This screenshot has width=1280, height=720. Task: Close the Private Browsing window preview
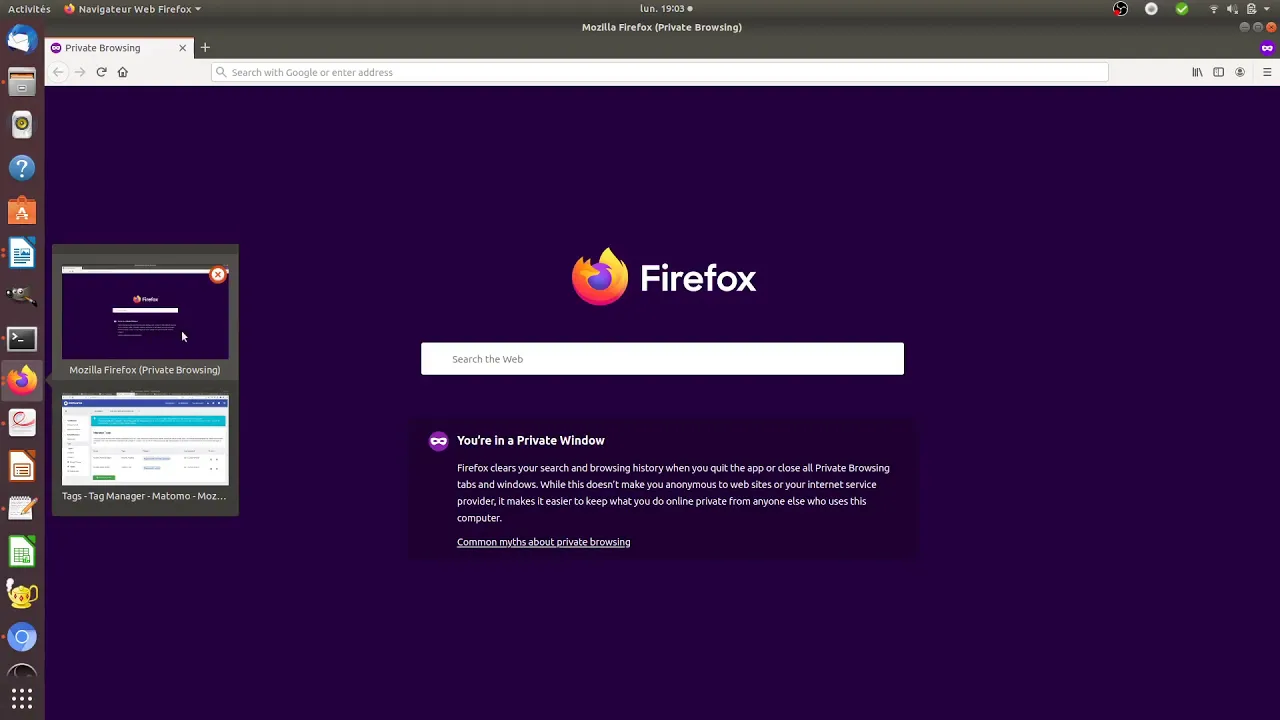218,274
